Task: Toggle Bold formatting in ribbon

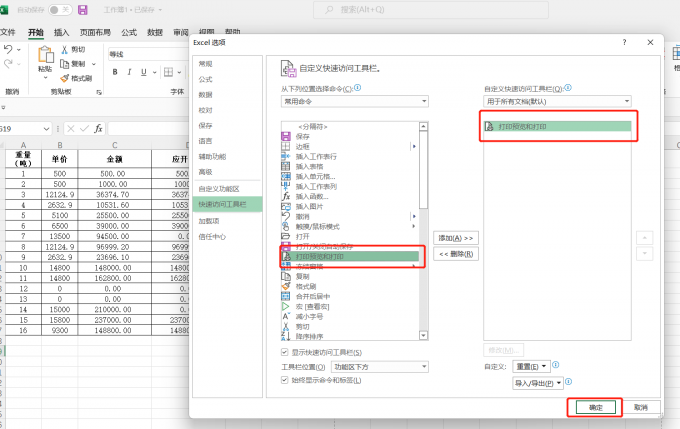Action: (x=115, y=72)
